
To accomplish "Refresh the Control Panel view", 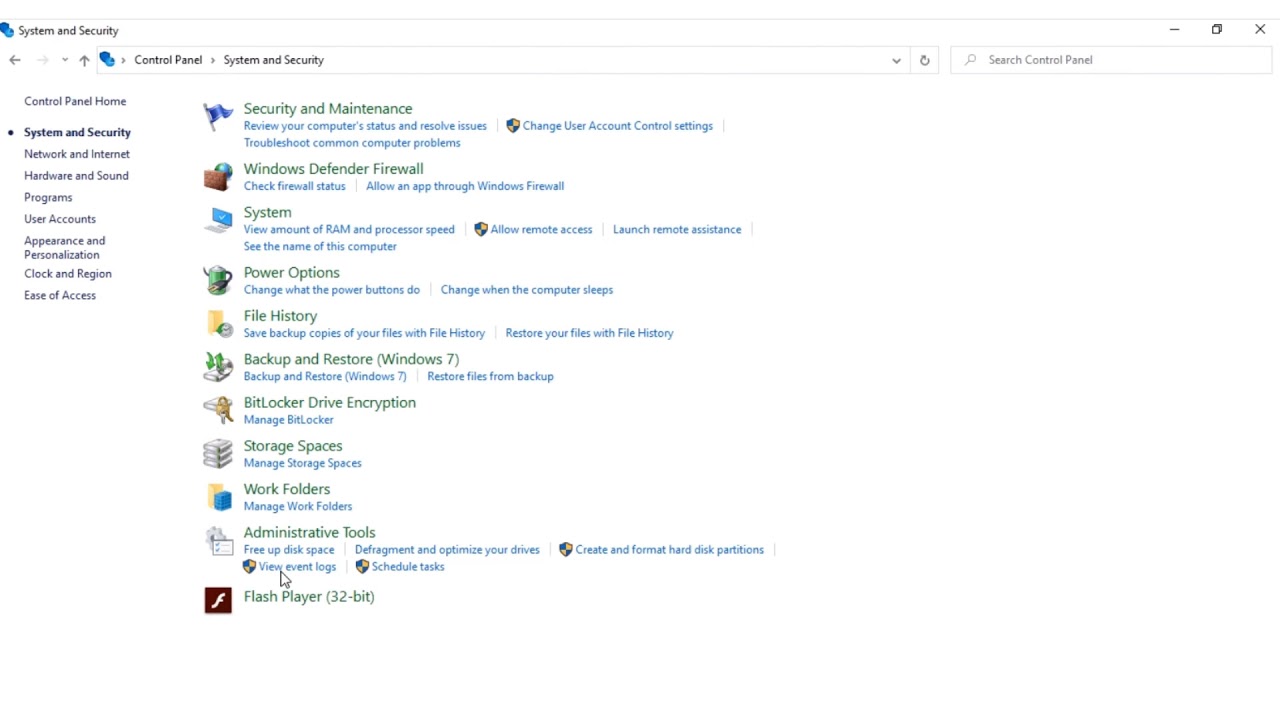I will pyautogui.click(x=924, y=60).
